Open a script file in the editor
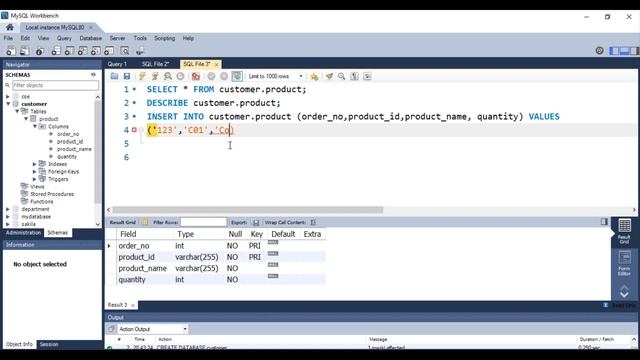The image size is (640, 360). (x=114, y=76)
